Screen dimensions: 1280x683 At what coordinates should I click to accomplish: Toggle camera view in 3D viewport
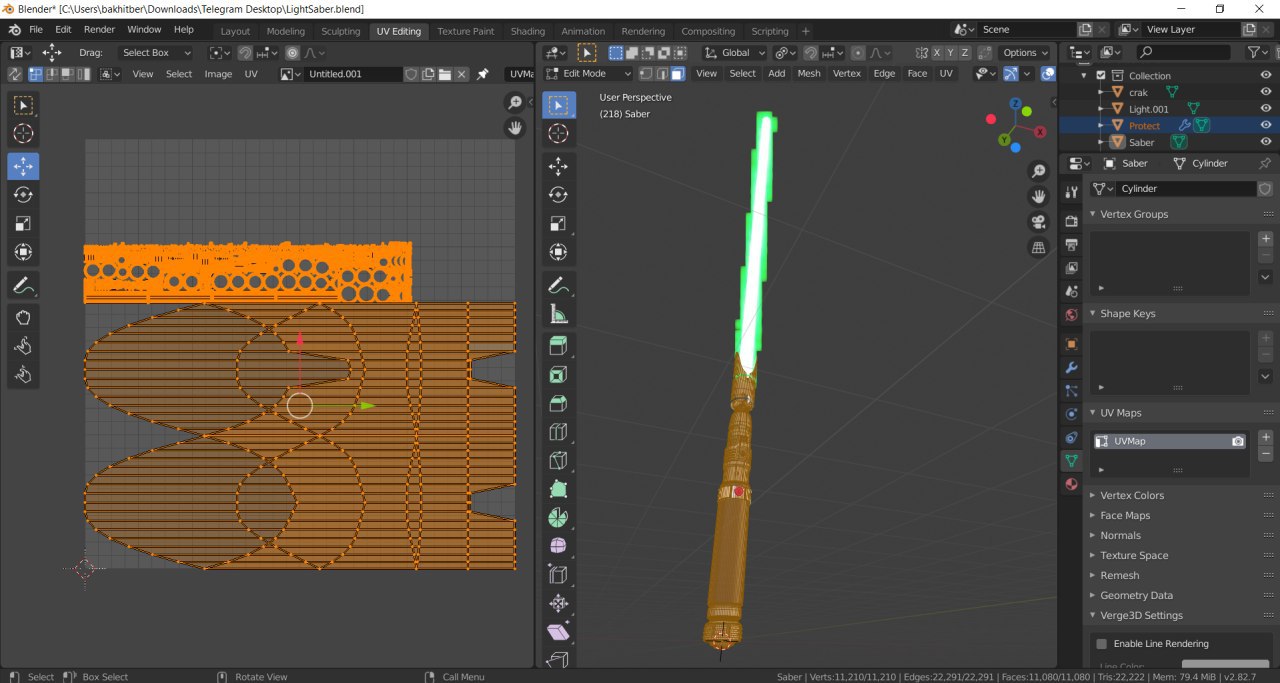[x=1039, y=222]
